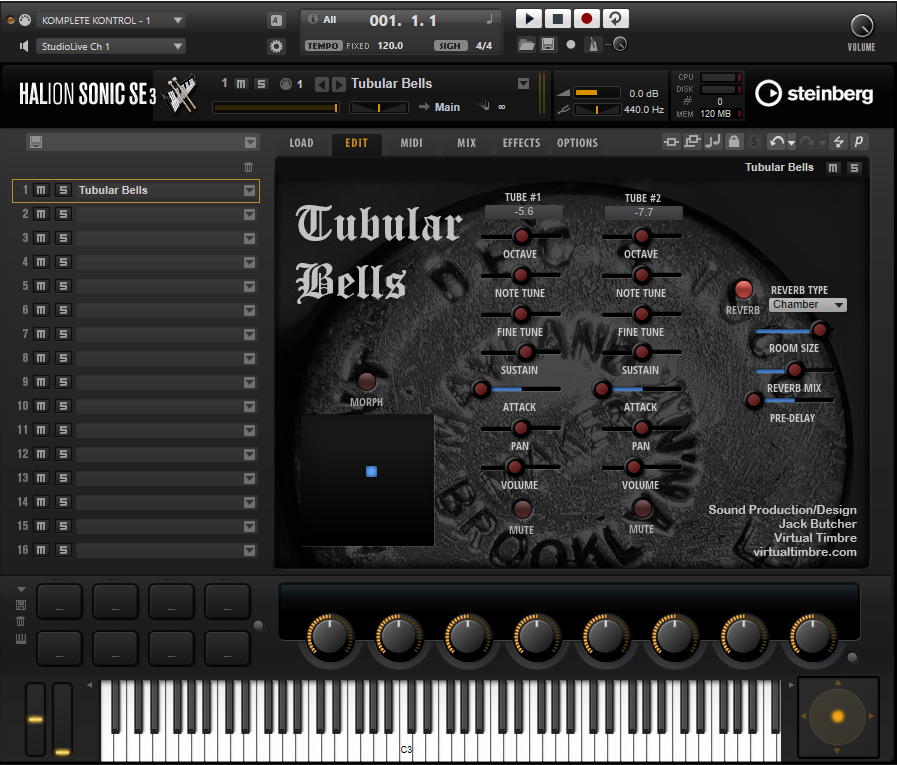Select the Tubular Bells slot 1 row

click(136, 191)
